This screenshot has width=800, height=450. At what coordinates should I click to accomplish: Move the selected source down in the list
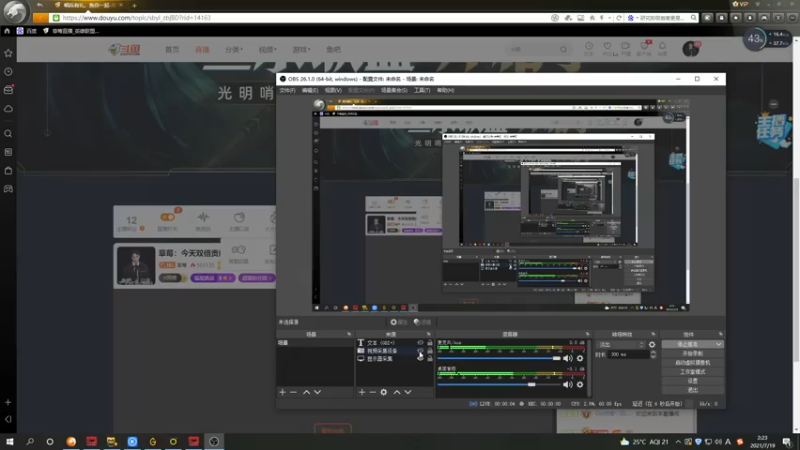click(x=408, y=392)
